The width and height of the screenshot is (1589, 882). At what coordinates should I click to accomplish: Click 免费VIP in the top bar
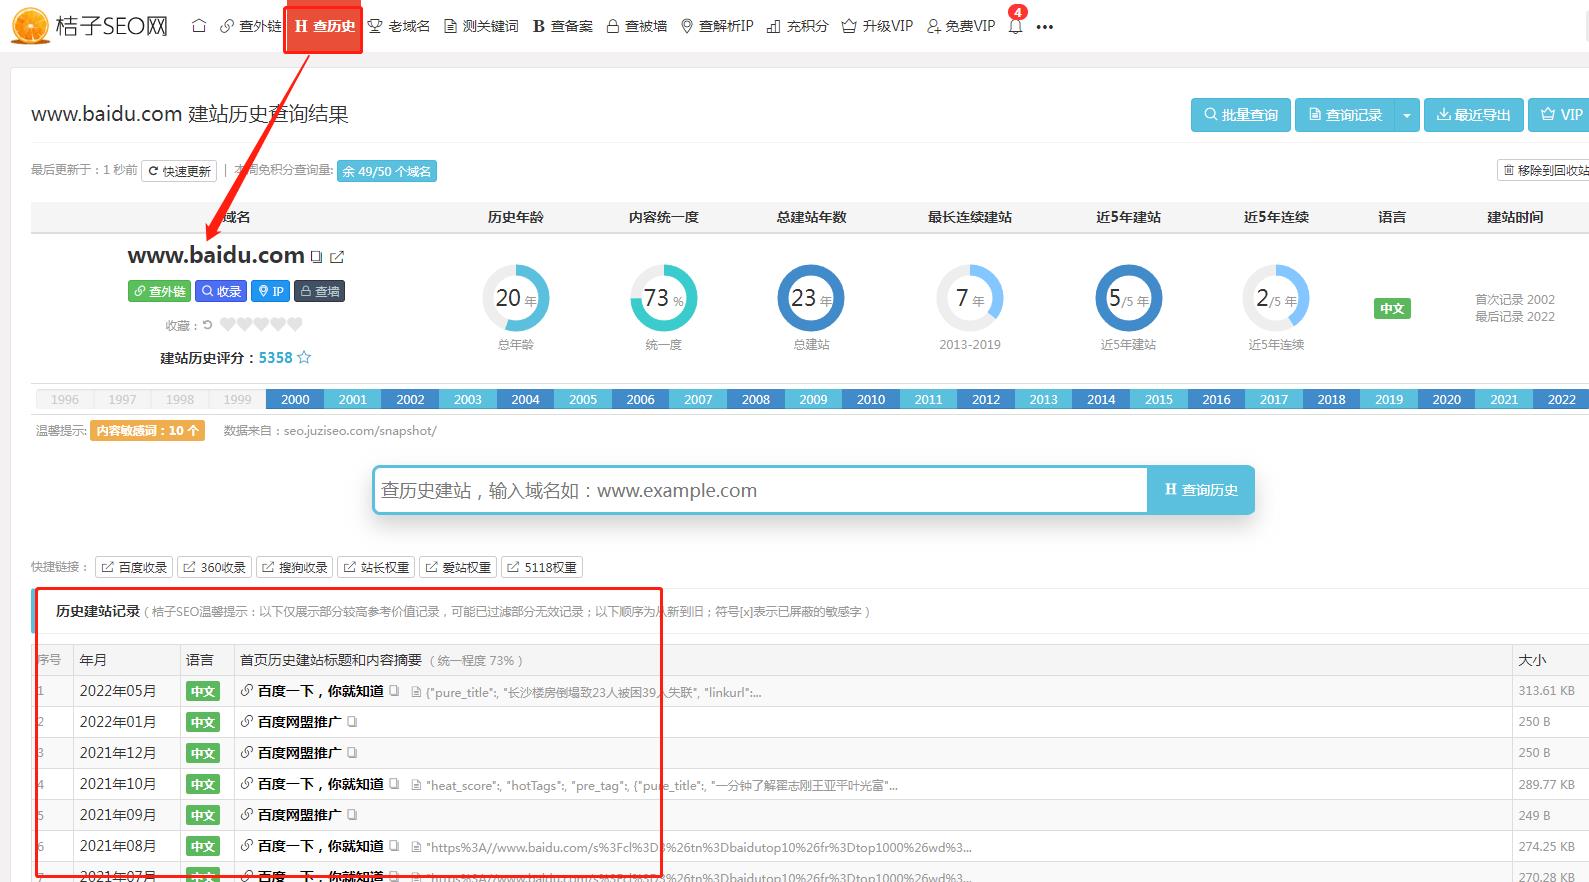point(960,26)
